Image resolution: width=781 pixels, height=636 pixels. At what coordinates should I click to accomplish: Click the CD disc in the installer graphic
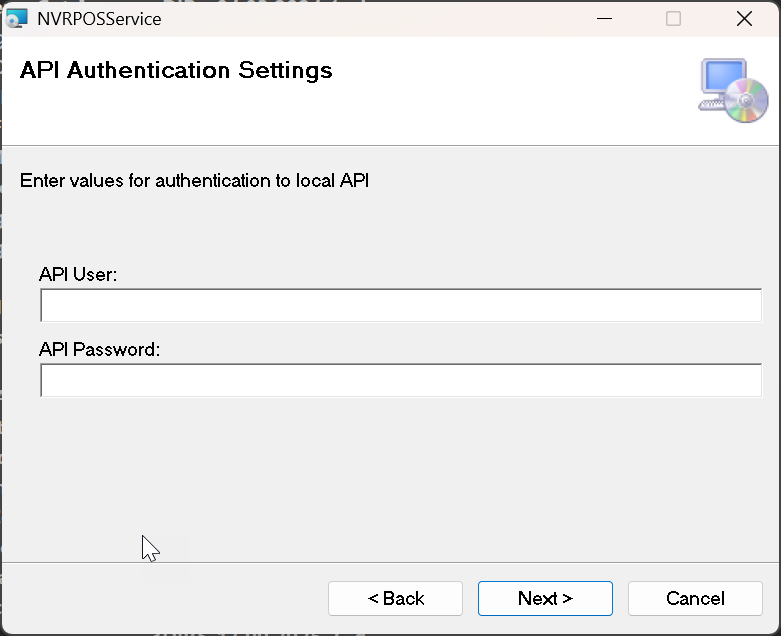[746, 101]
